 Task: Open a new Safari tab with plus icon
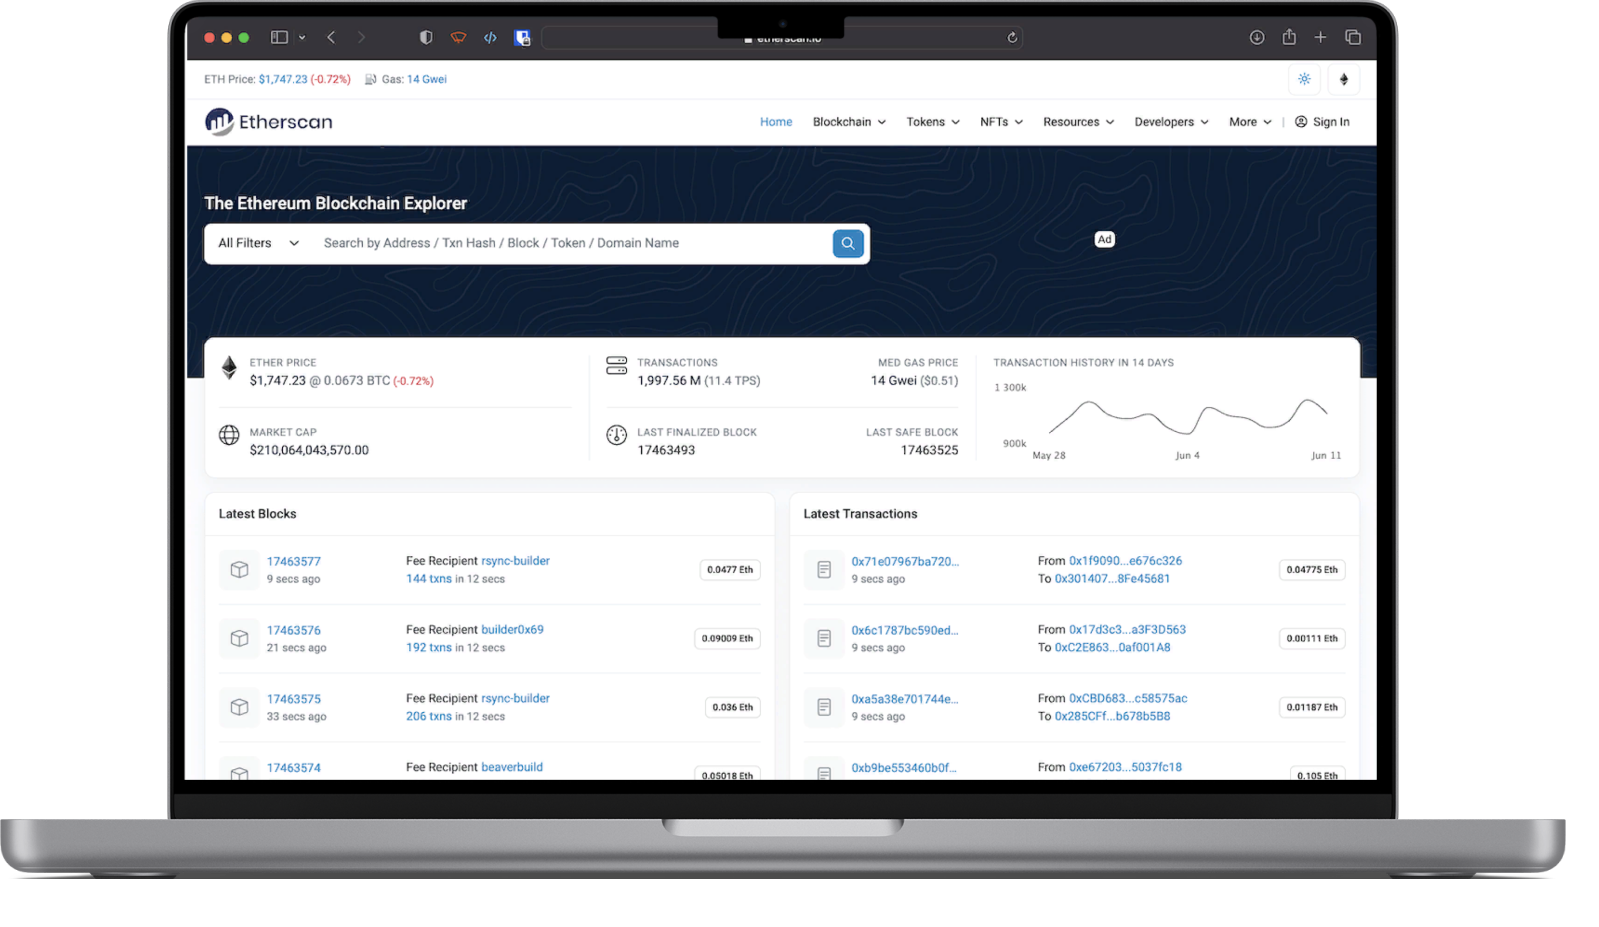(1320, 37)
